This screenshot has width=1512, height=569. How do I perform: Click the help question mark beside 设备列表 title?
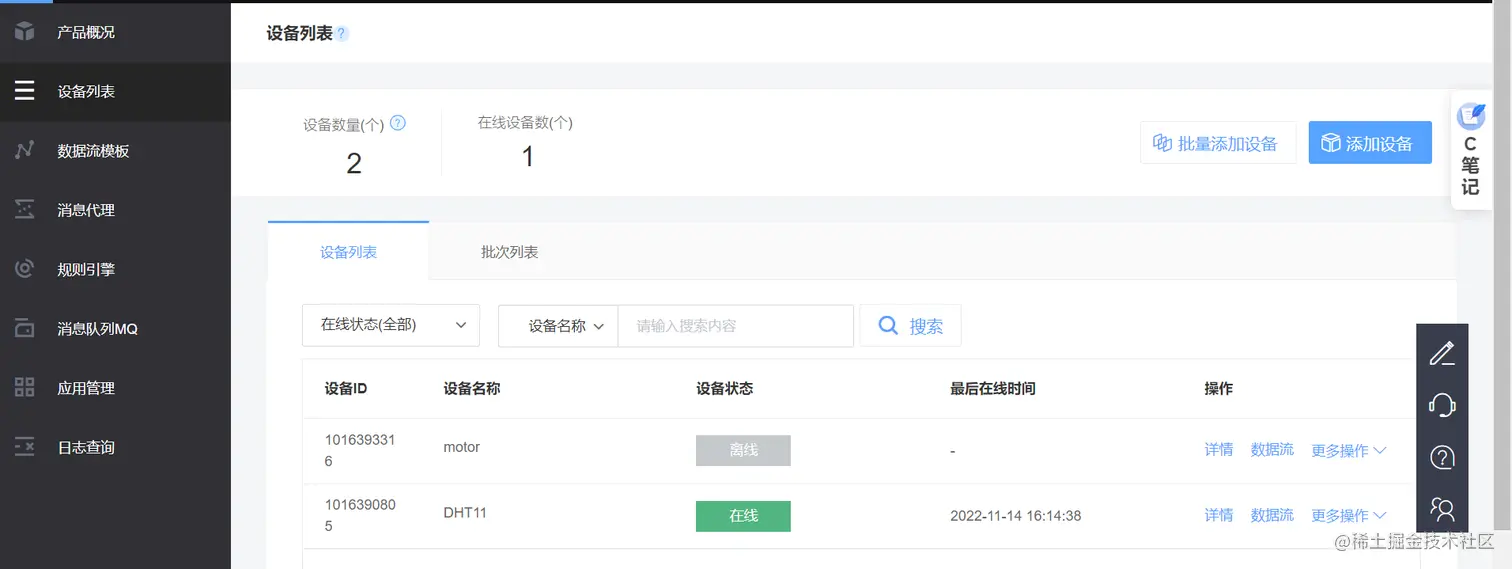[342, 34]
